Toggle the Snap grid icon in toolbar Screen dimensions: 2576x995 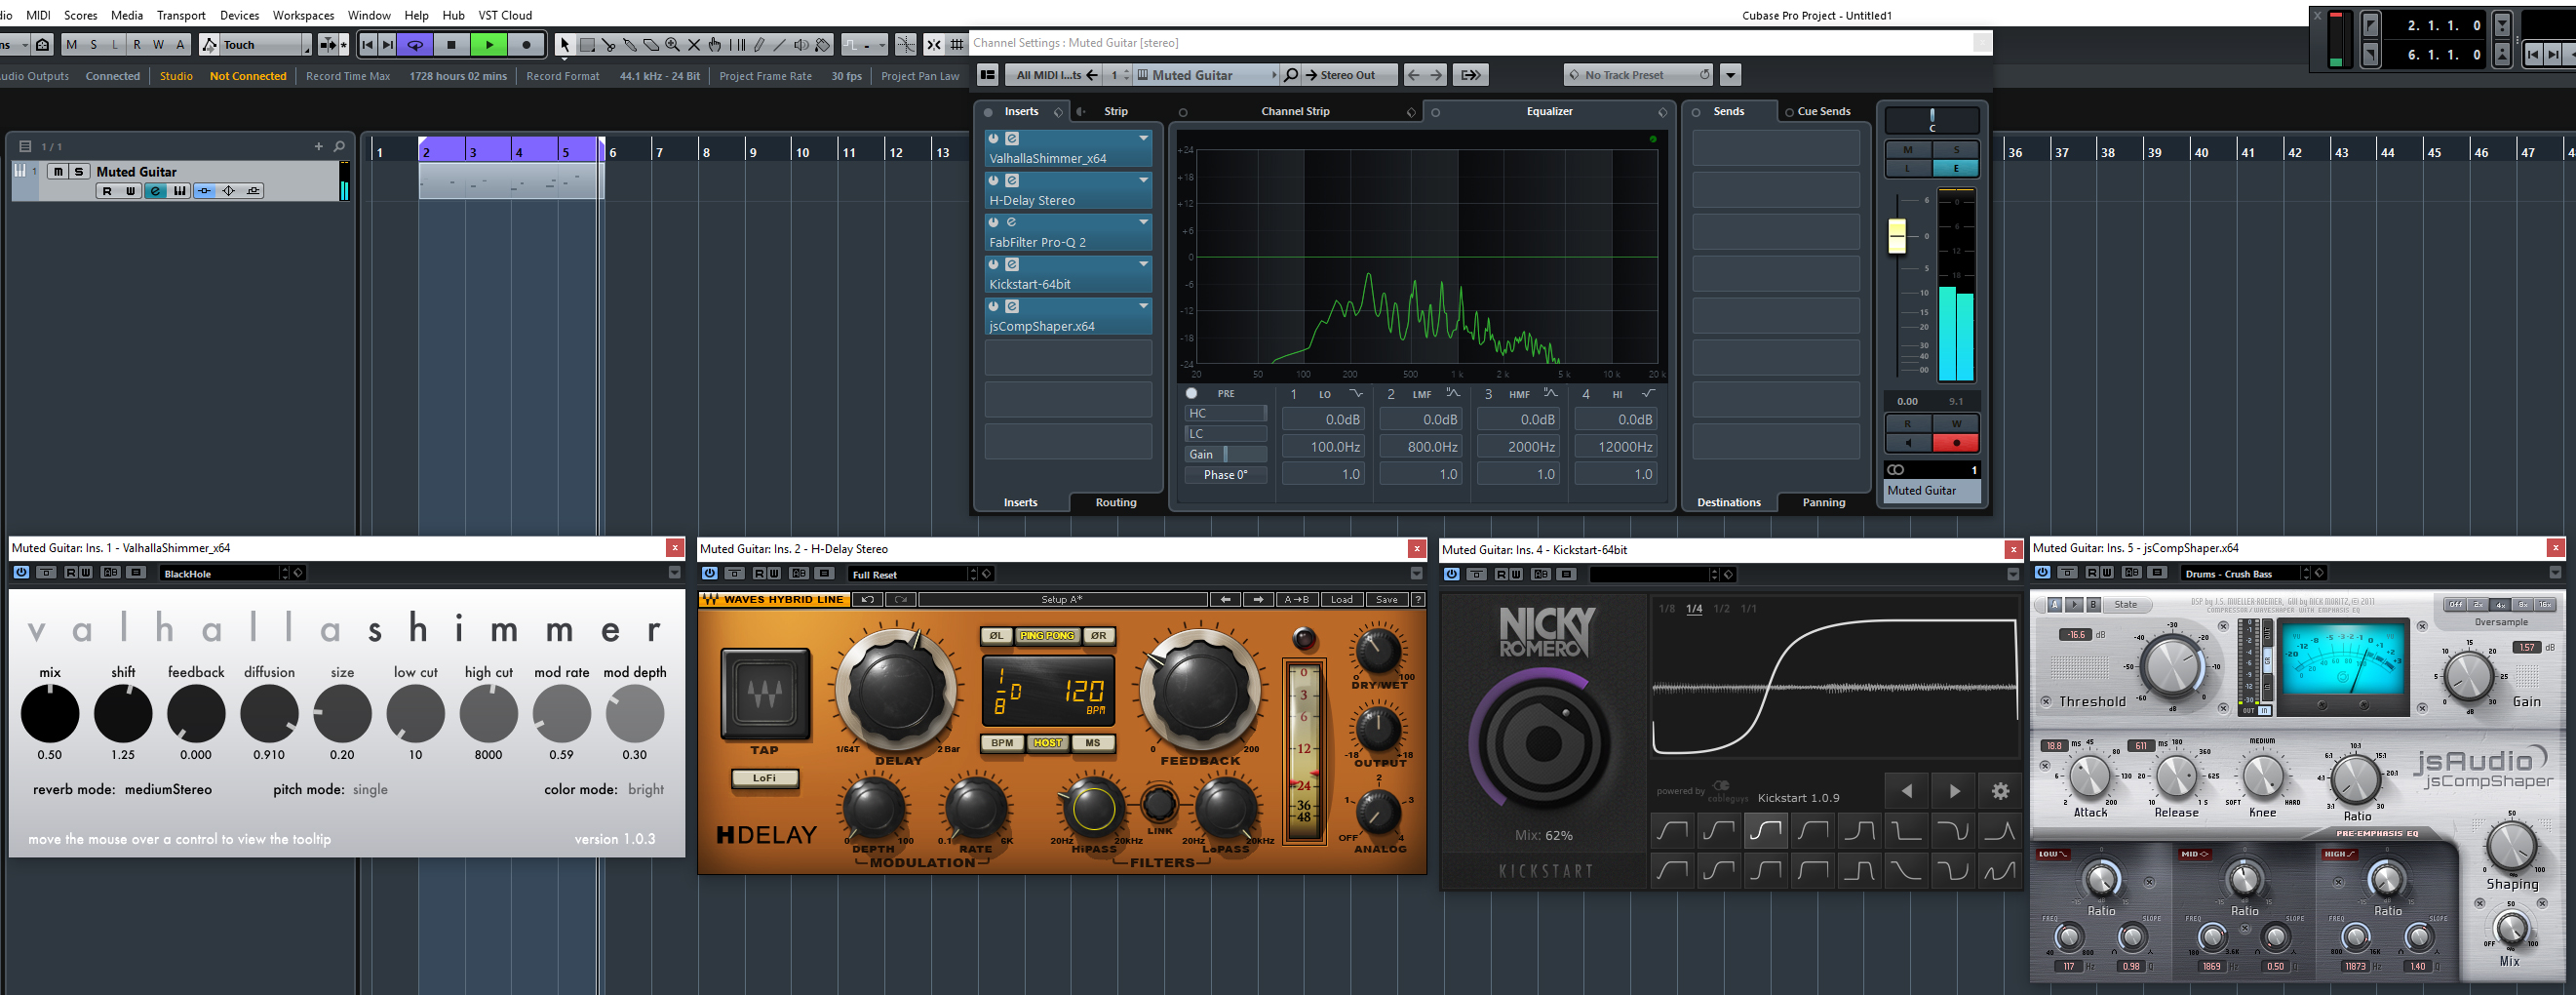957,45
